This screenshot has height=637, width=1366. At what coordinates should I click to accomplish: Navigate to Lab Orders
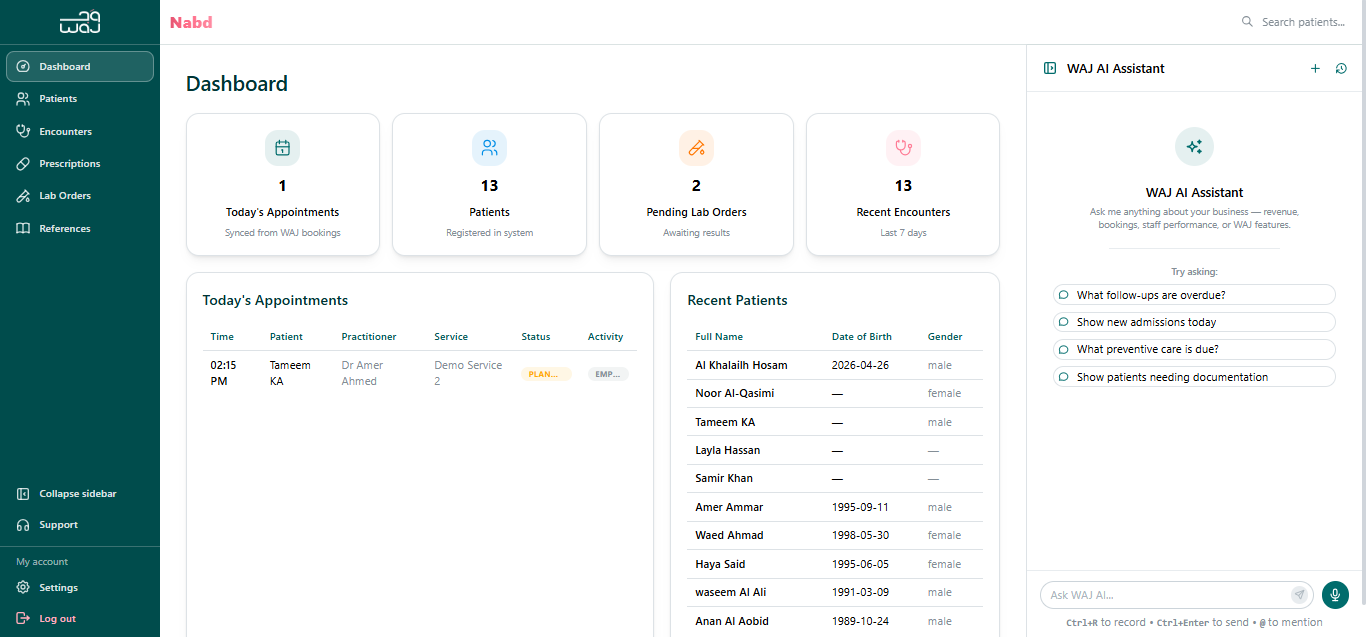pyautogui.click(x=65, y=196)
